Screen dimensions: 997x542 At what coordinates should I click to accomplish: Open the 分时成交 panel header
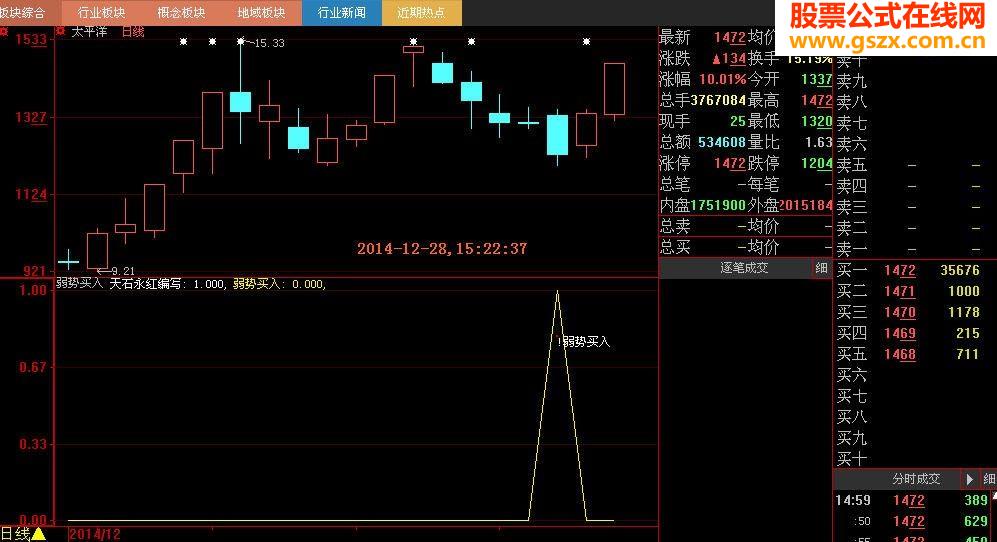916,479
